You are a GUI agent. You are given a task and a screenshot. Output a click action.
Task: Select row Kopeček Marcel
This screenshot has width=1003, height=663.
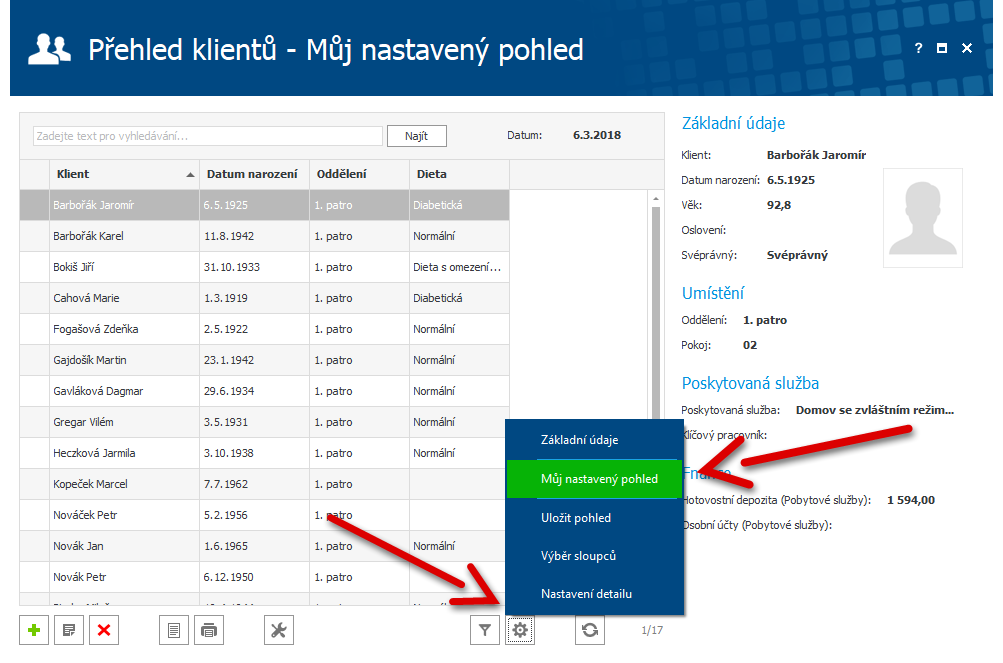(264, 484)
